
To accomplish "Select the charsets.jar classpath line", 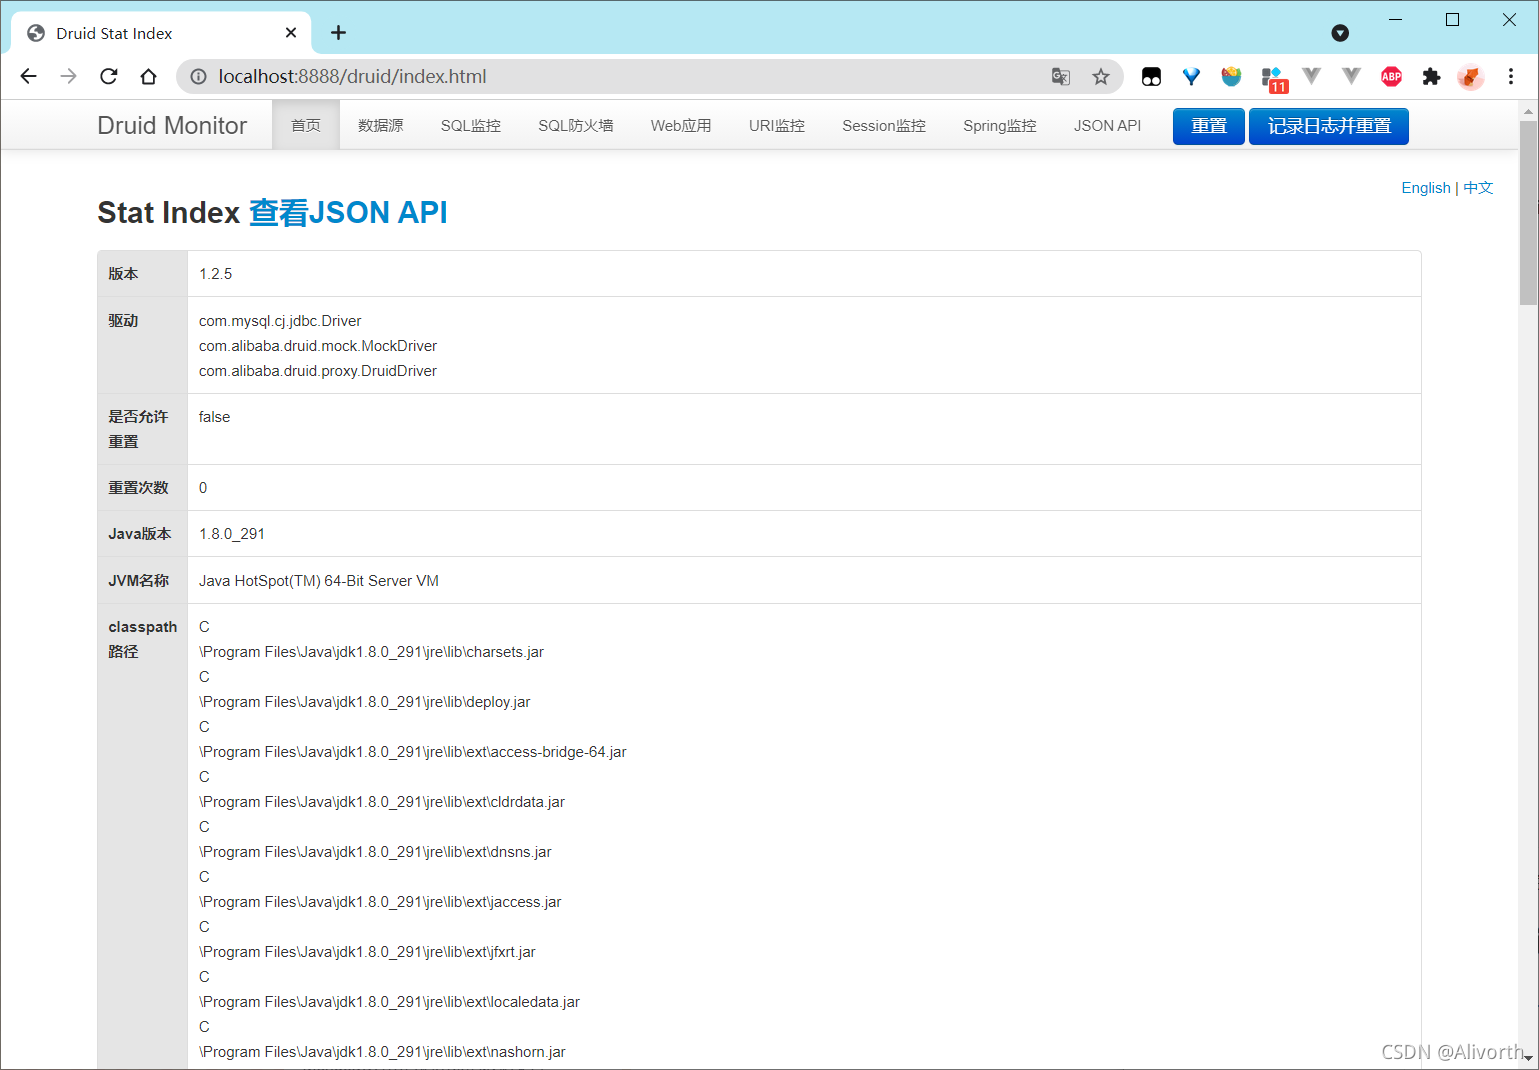I will coord(371,651).
